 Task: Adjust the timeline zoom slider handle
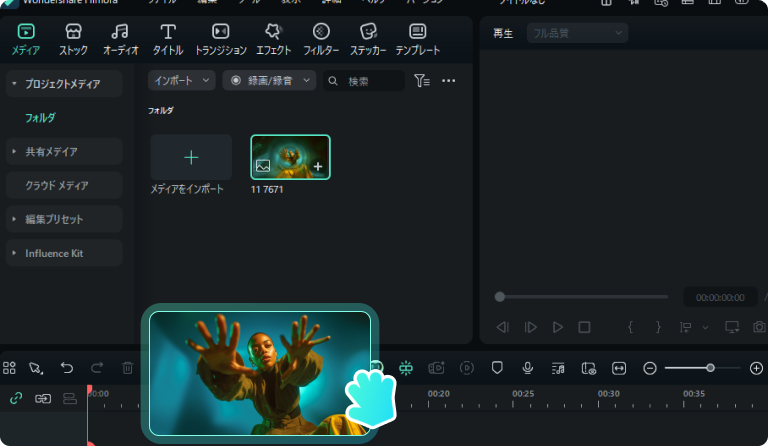pos(710,368)
